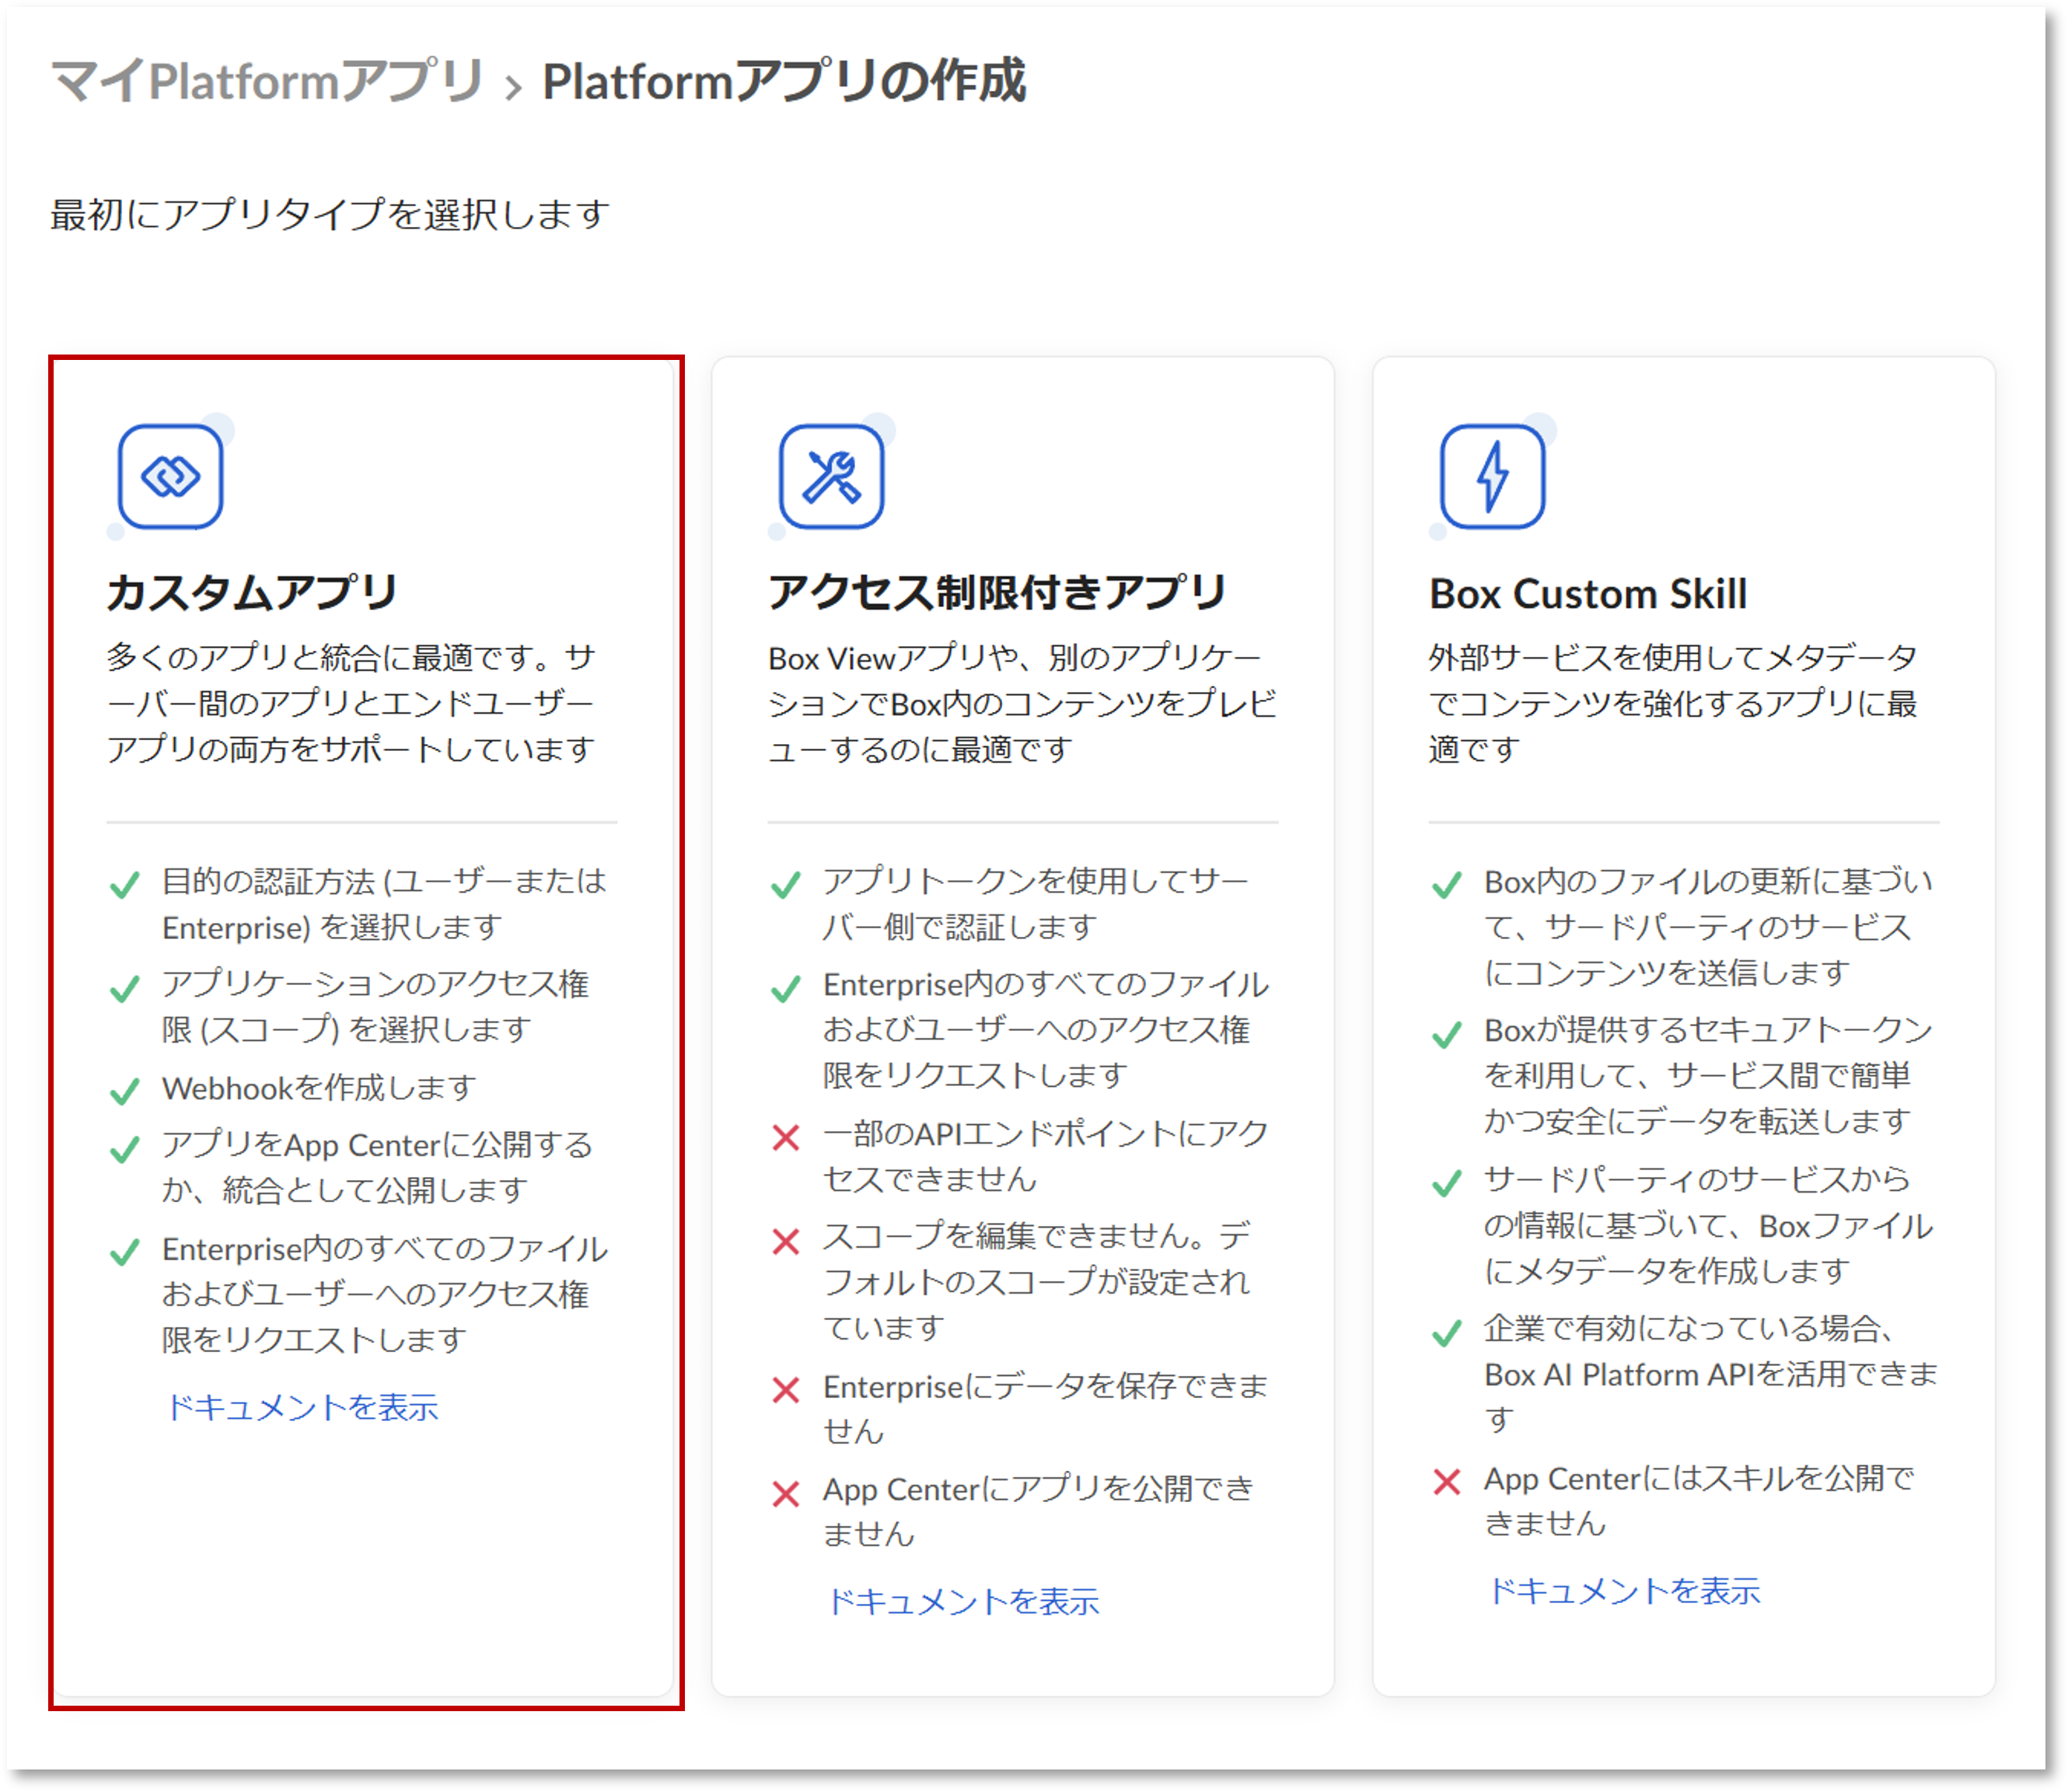
Task: Click the red X beside 一部のAPIエンドポイント
Action: [x=786, y=1137]
